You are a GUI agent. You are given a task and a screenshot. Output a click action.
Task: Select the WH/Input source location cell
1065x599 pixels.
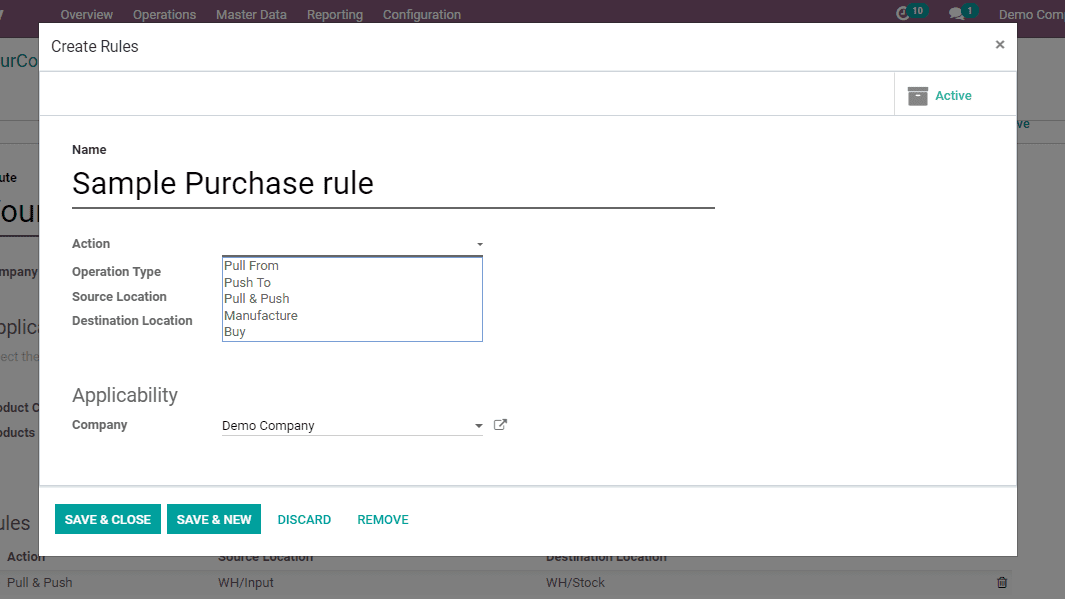246,583
